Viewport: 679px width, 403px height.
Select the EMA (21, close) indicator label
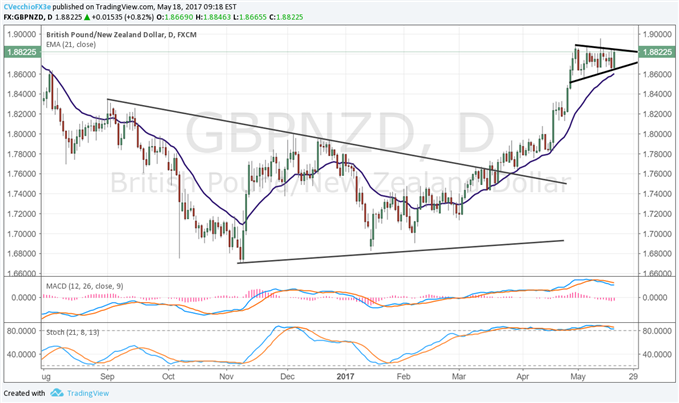71,44
